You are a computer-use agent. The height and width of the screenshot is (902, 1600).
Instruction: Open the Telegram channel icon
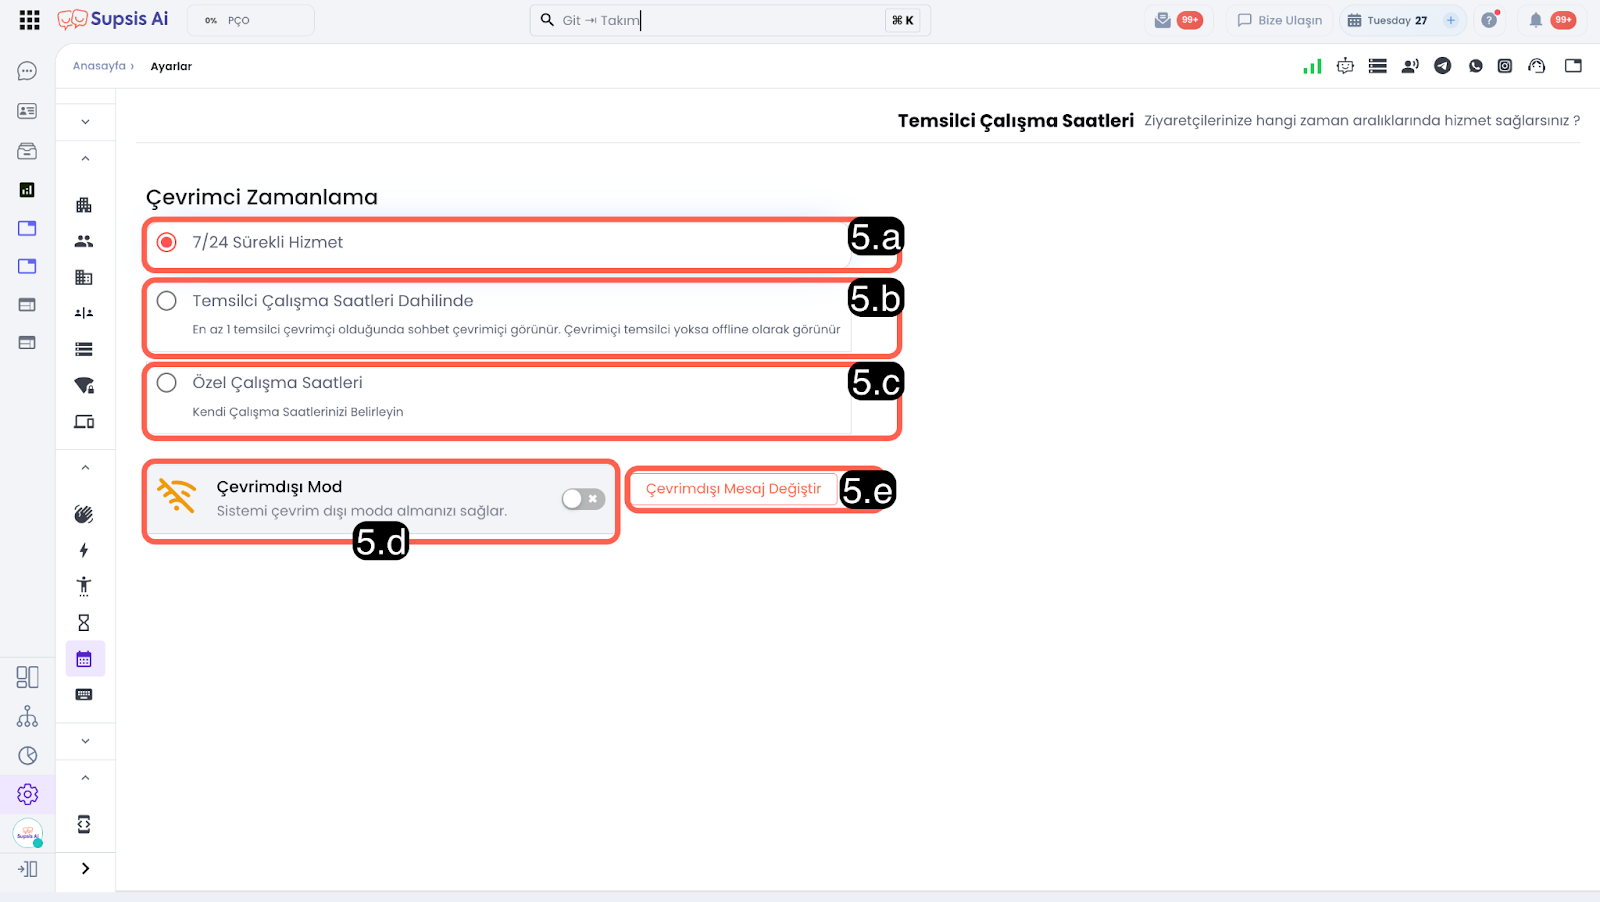1442,66
